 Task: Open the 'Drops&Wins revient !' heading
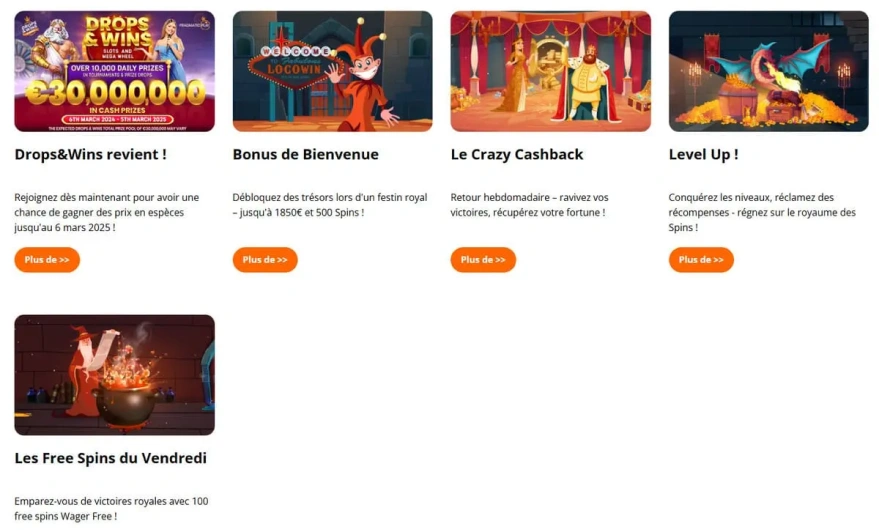coord(91,154)
